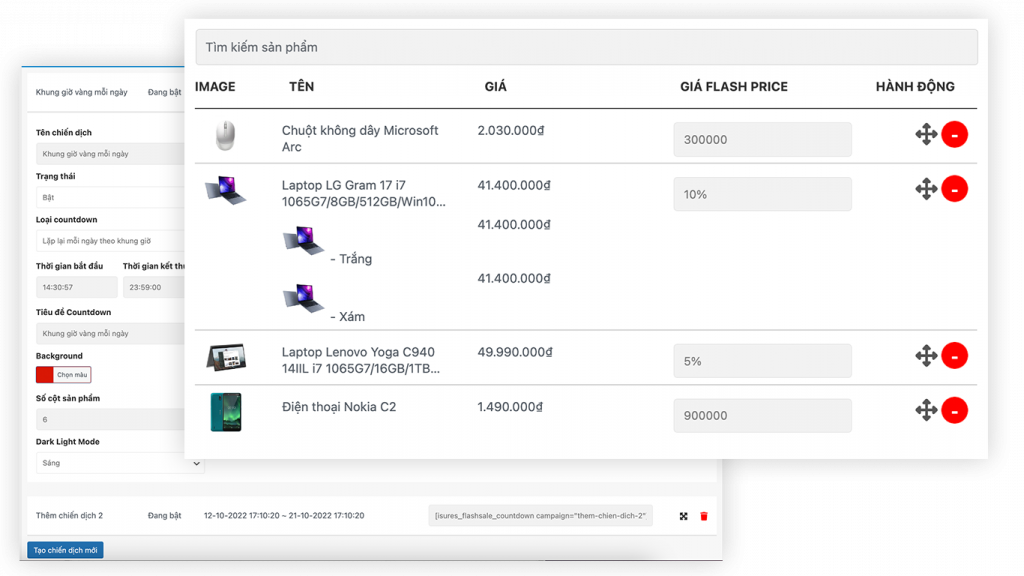Viewport: 1024px width, 576px height.
Task: Click move handle for Laptop Lenovo Yoga C940
Action: (x=926, y=355)
